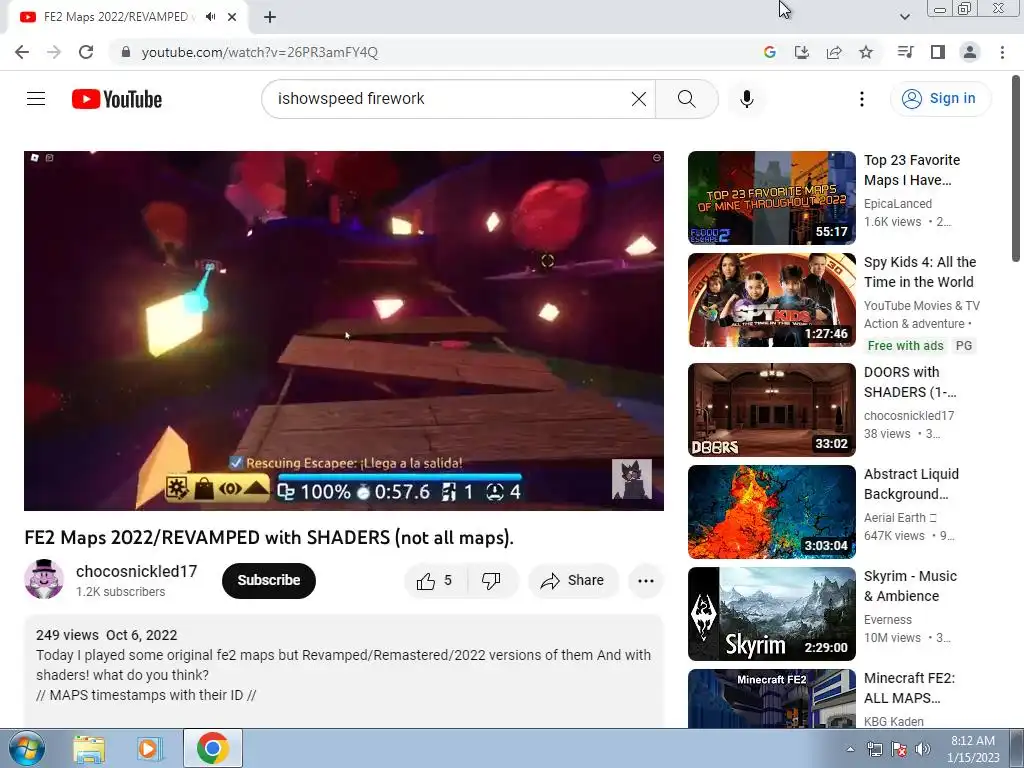Open DOORS with SHADERS title
The height and width of the screenshot is (768, 1024).
(910, 381)
